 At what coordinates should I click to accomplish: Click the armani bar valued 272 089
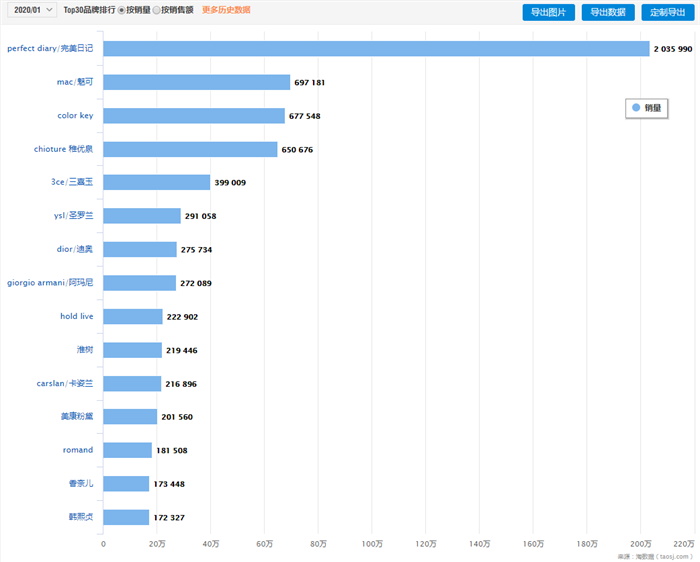pos(140,283)
